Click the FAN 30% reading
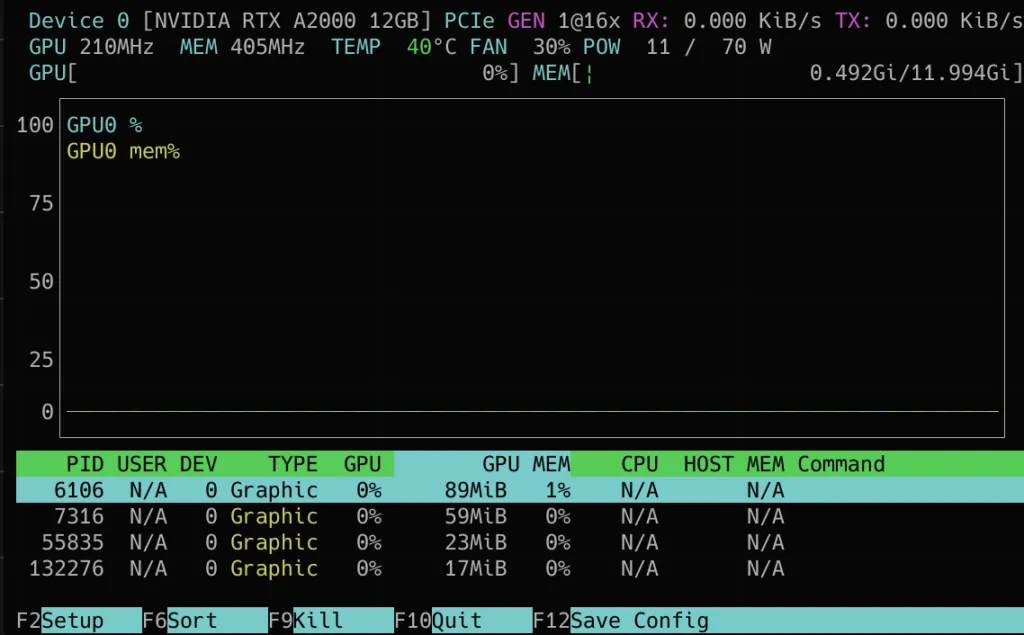1024x635 pixels. coord(520,46)
